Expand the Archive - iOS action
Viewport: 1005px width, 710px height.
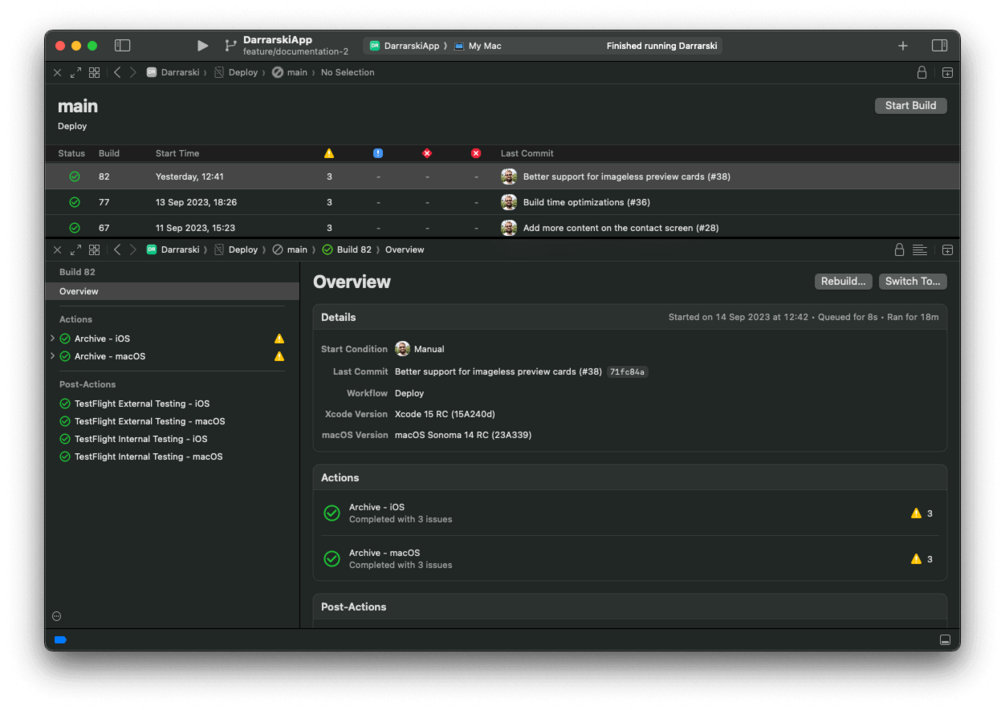click(53, 338)
